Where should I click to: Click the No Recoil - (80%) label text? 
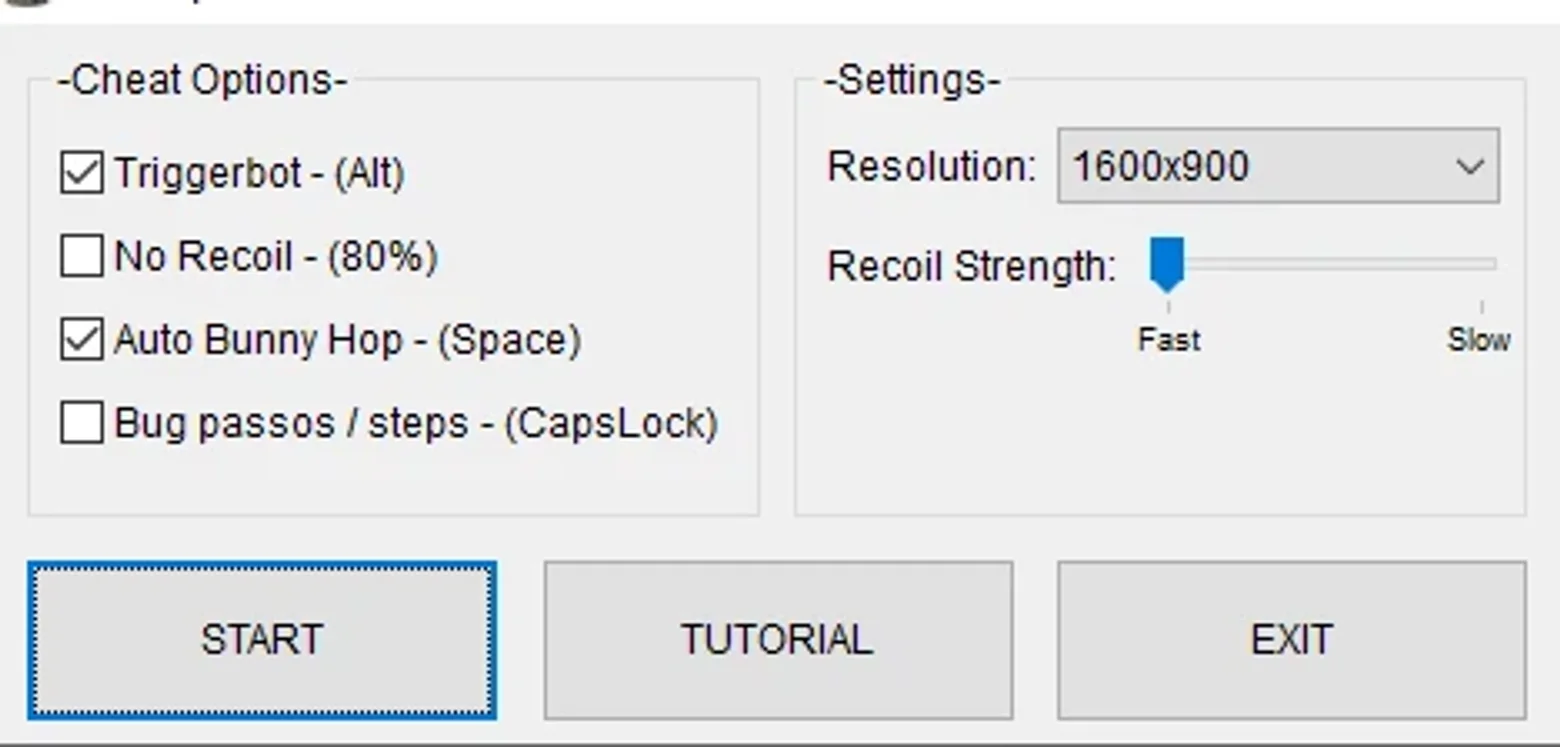(x=276, y=257)
